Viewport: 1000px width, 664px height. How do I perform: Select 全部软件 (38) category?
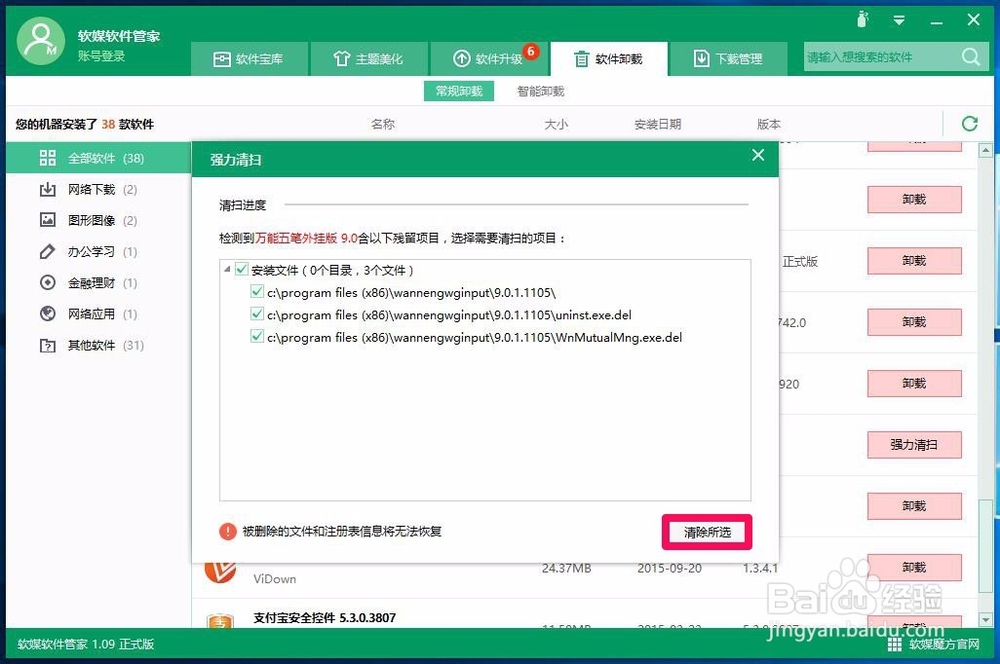coord(99,158)
